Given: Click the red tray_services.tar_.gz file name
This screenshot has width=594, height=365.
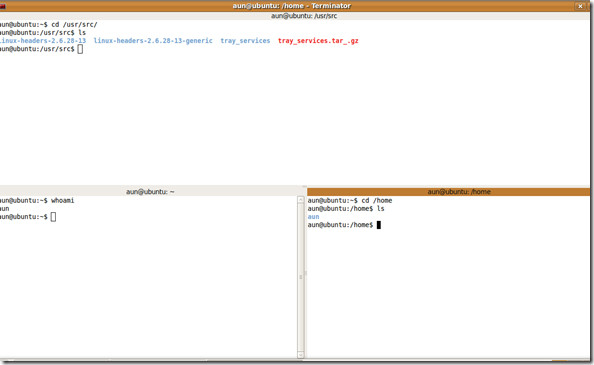Looking at the screenshot, I should (318, 41).
